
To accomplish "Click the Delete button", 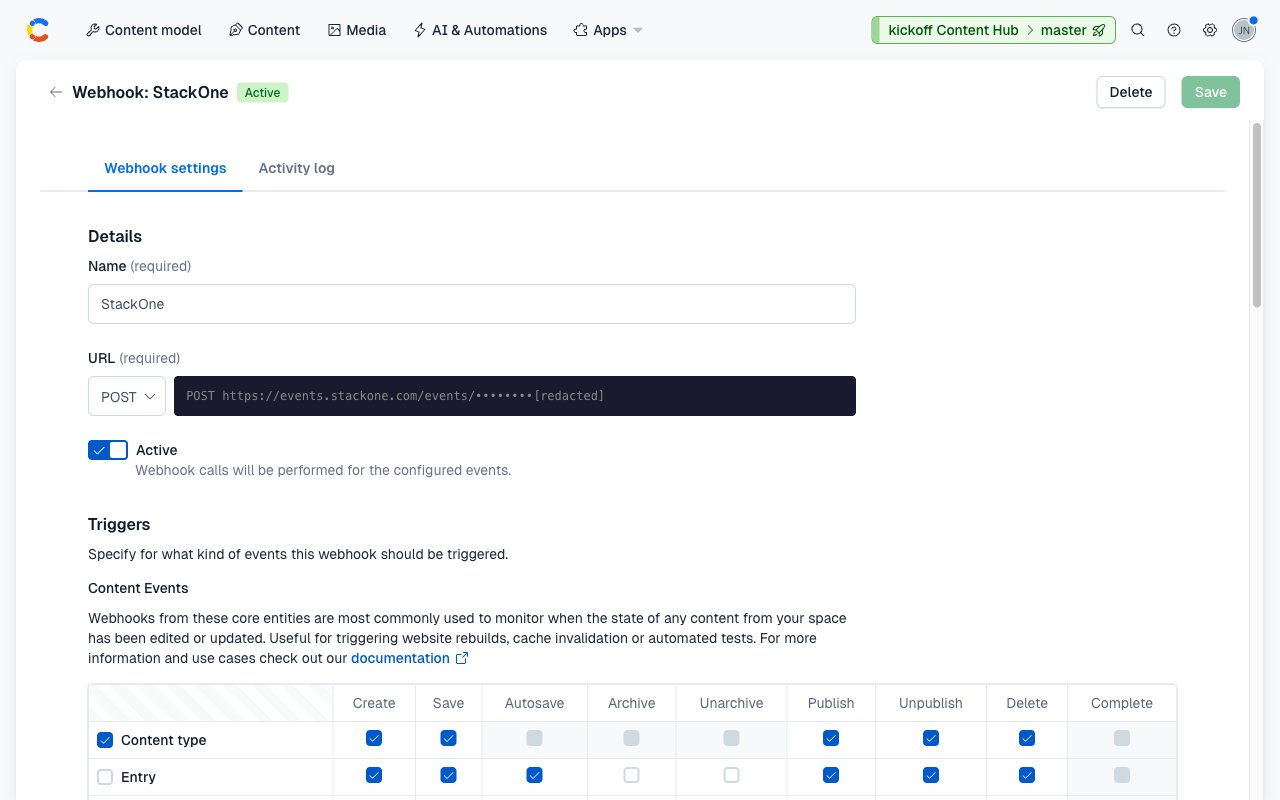I will (x=1131, y=92).
